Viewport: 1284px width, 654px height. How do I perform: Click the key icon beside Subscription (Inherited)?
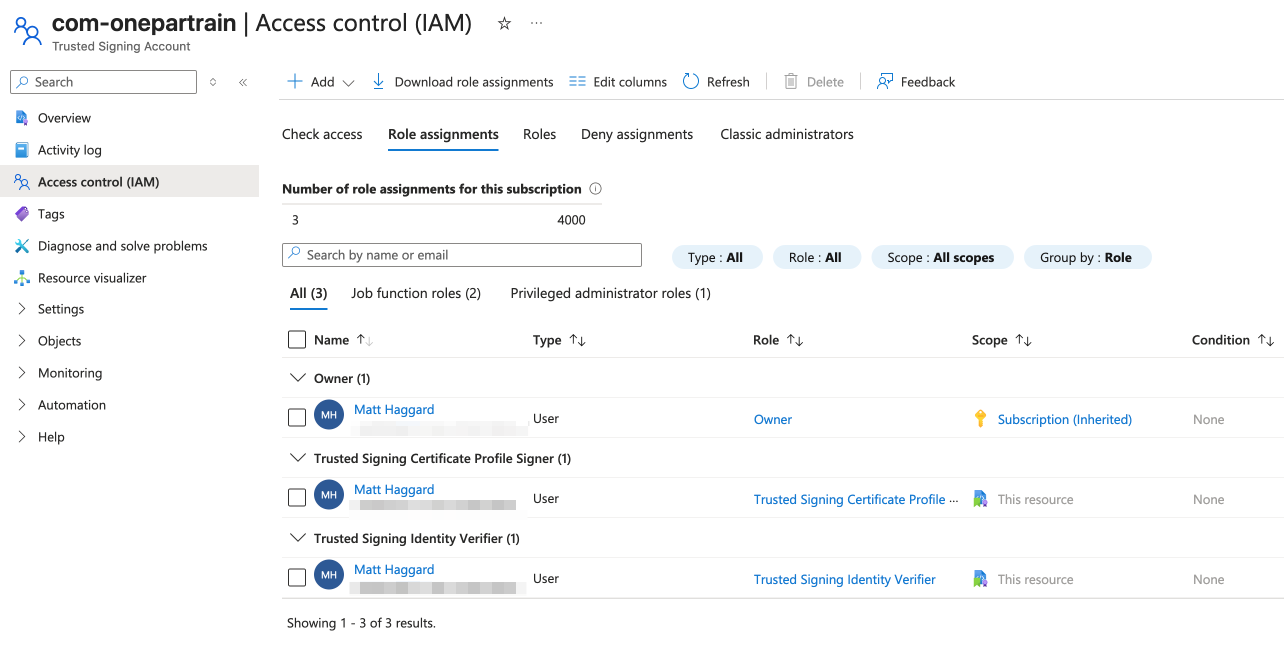pos(981,419)
